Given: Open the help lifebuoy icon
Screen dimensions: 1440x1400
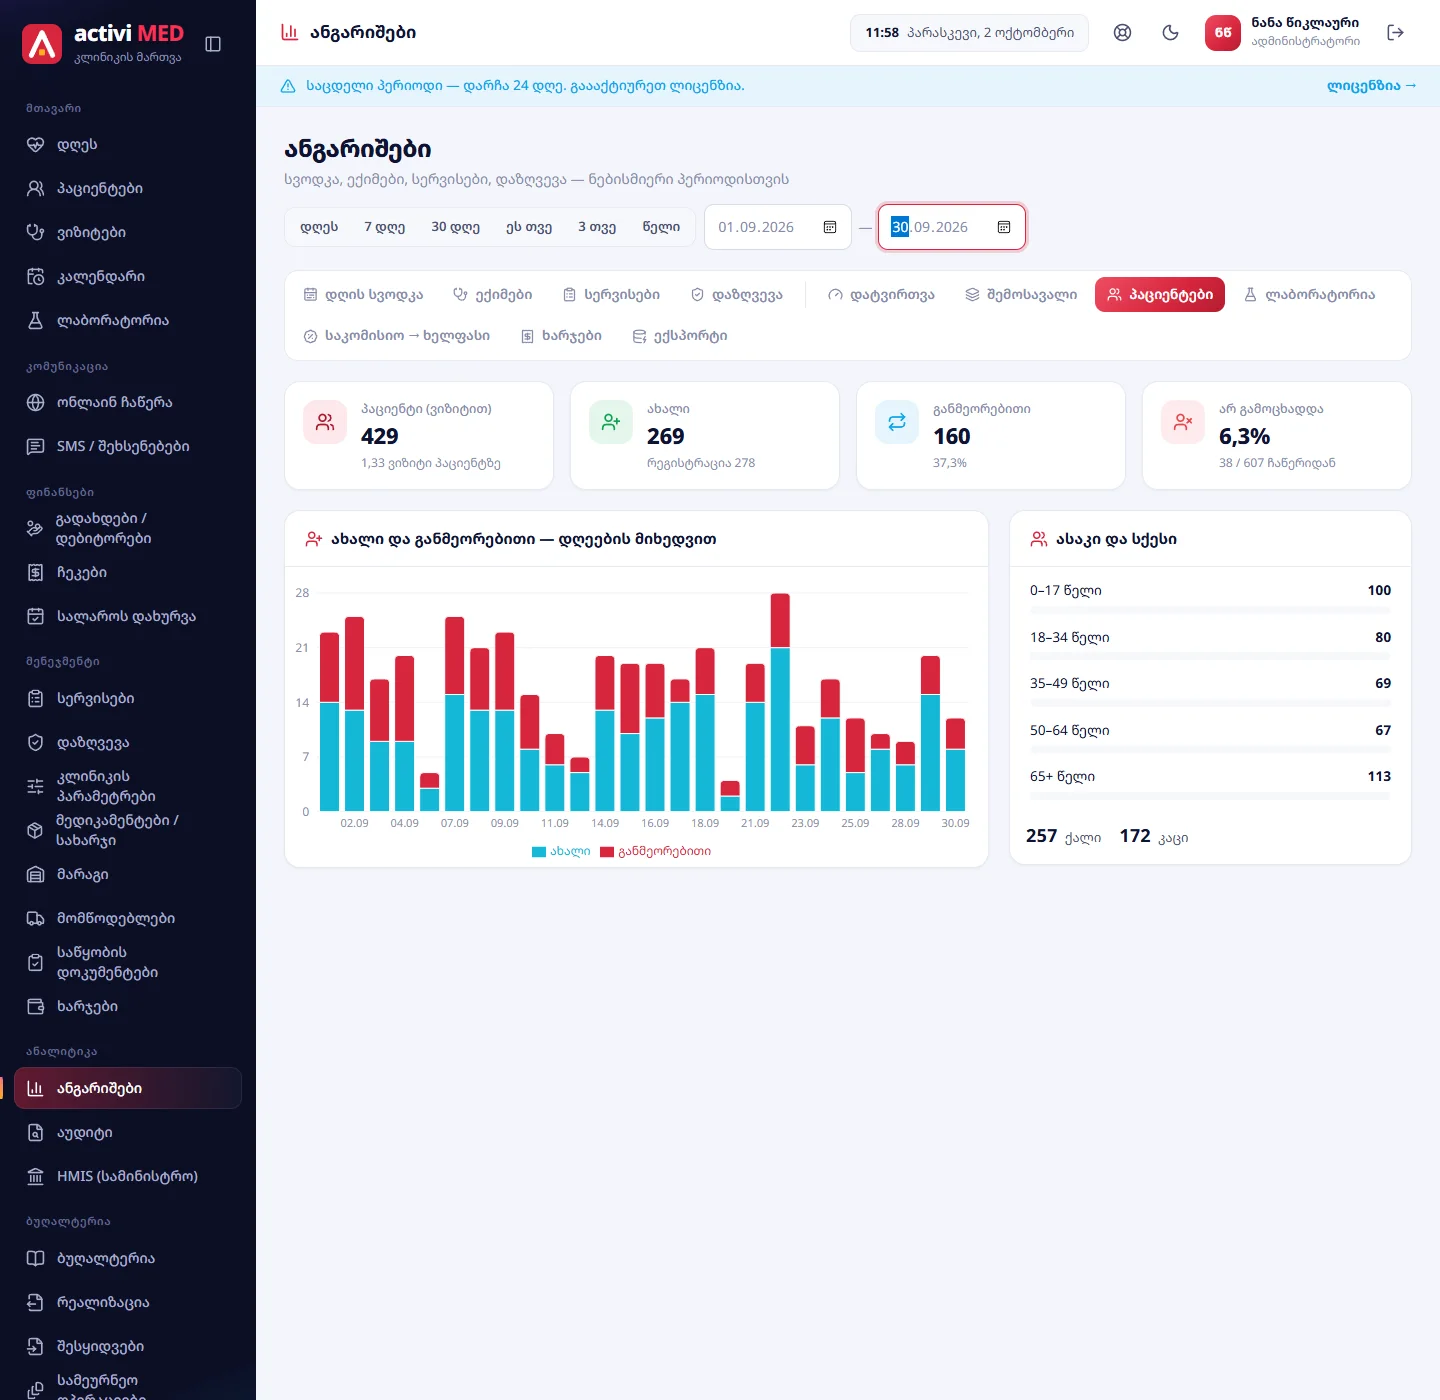Looking at the screenshot, I should pyautogui.click(x=1123, y=33).
